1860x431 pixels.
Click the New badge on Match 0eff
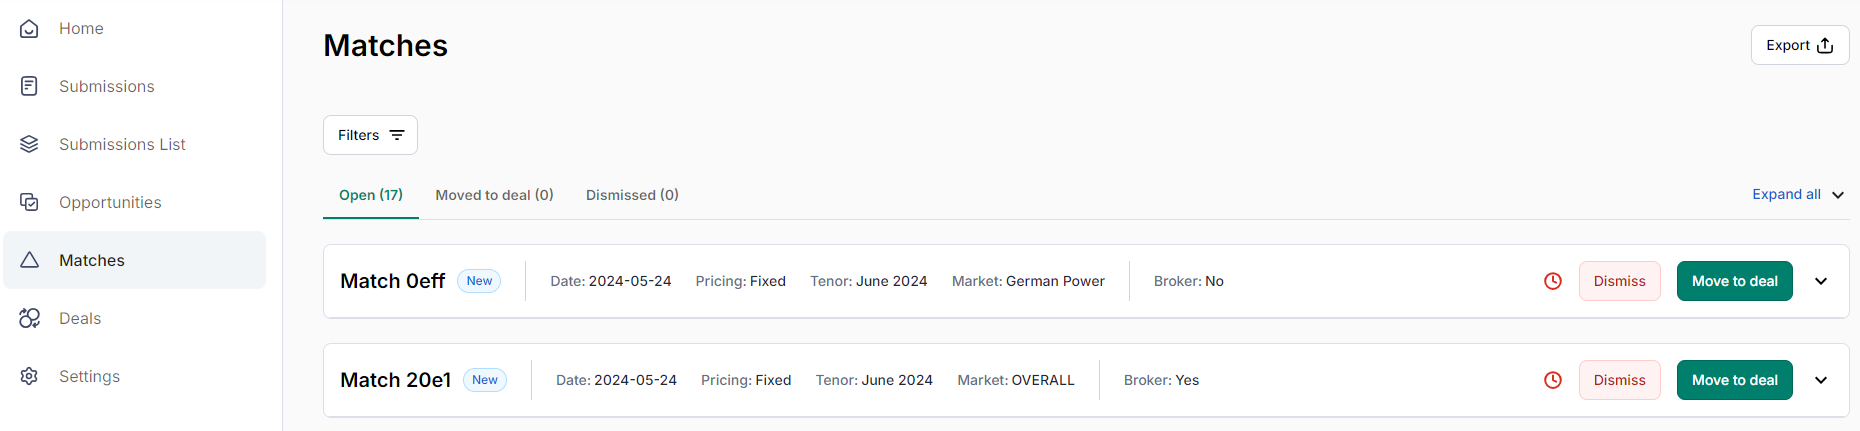(479, 281)
